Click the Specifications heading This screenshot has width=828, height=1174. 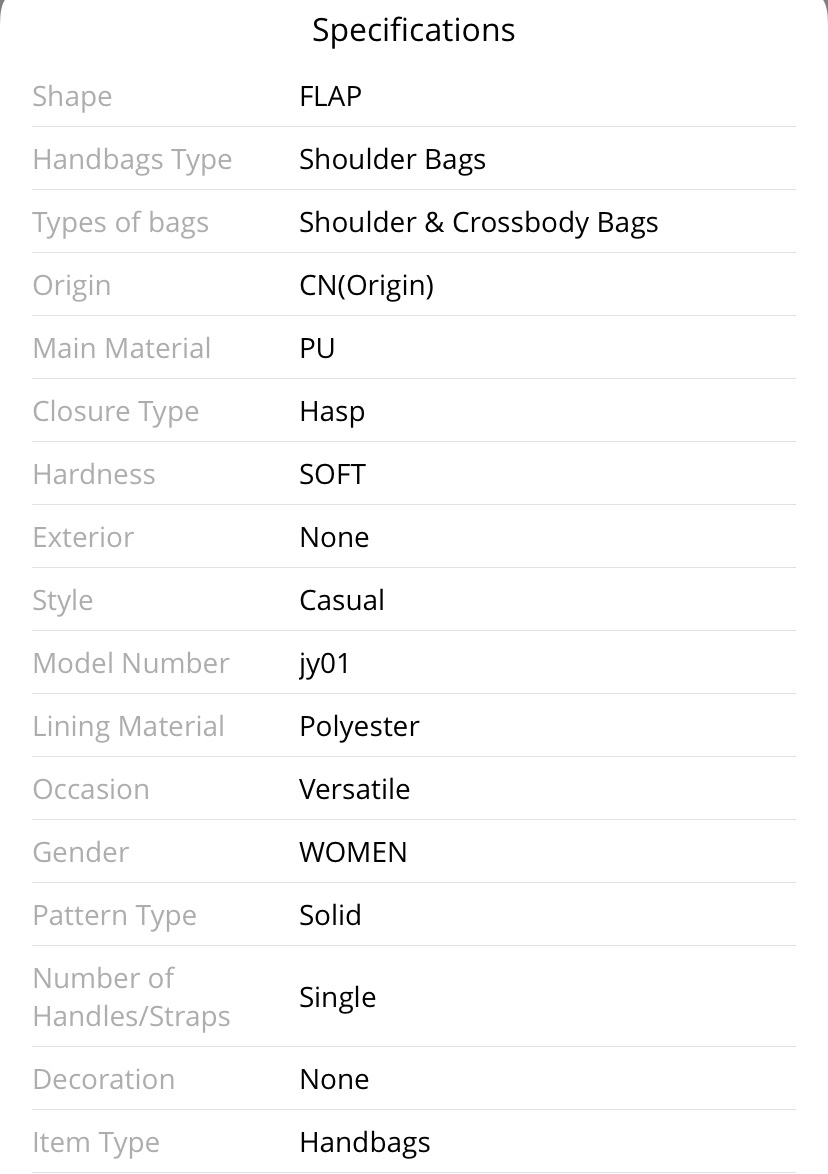coord(413,31)
